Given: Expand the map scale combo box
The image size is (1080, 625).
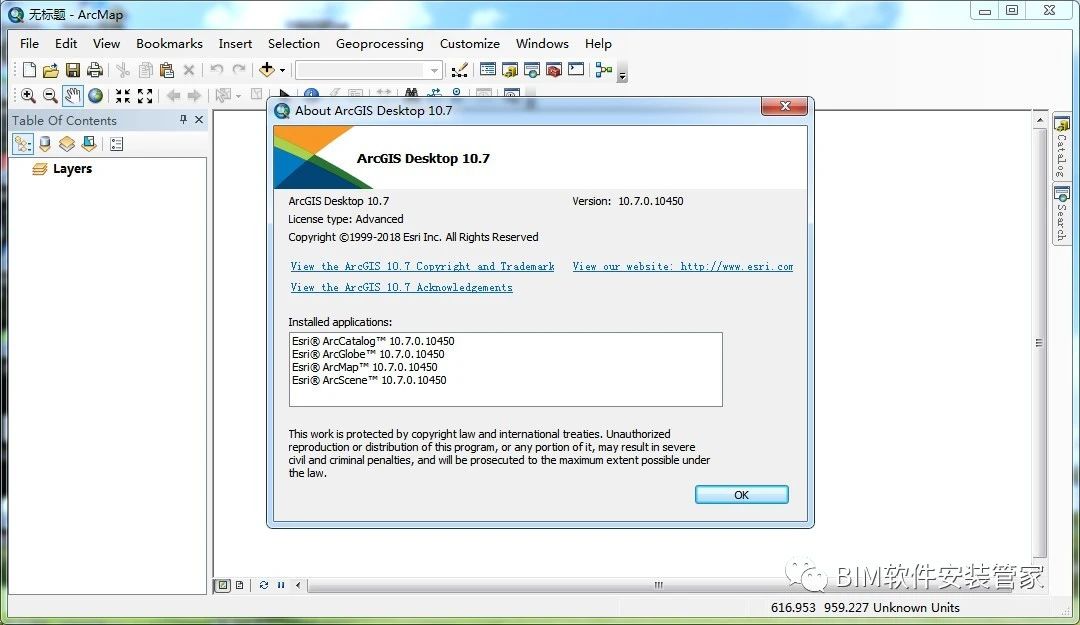Looking at the screenshot, I should click(434, 70).
